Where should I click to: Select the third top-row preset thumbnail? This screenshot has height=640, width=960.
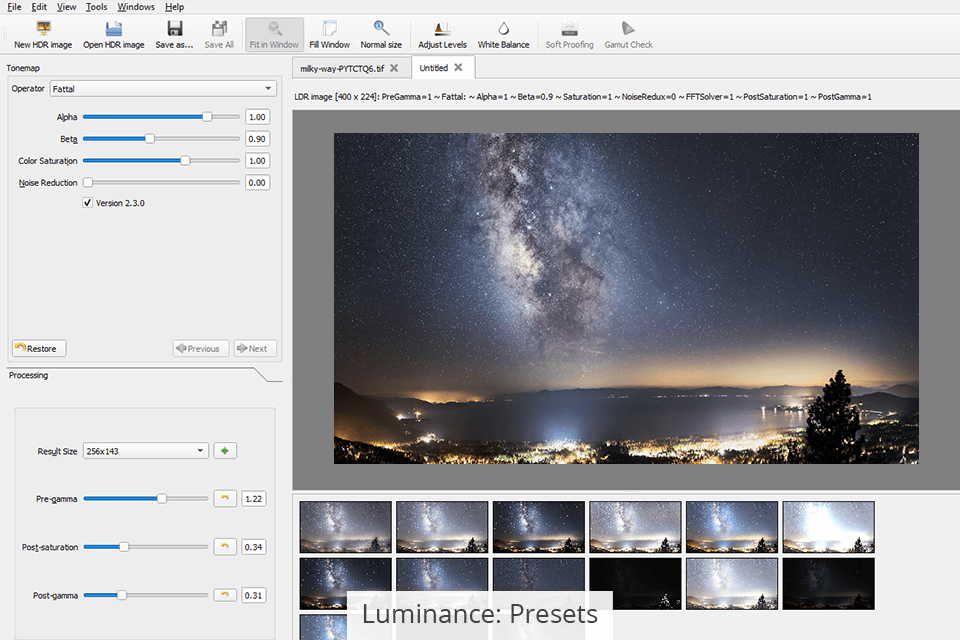click(539, 527)
